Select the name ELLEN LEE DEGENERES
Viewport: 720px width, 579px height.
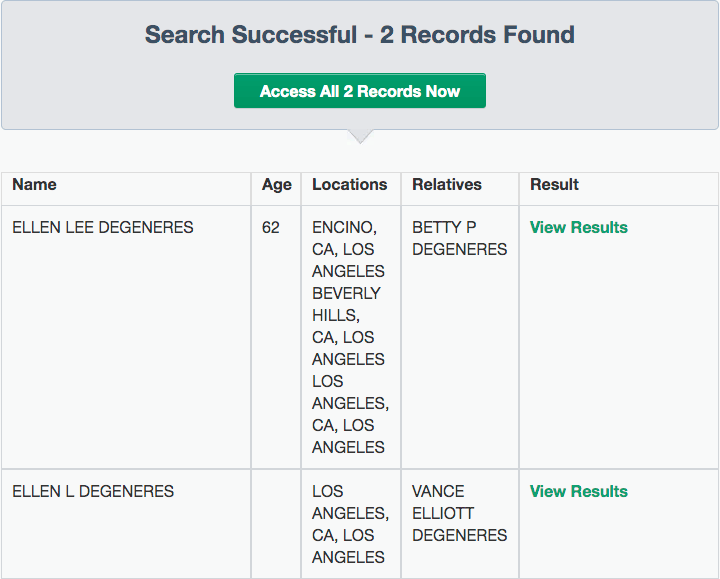click(103, 227)
